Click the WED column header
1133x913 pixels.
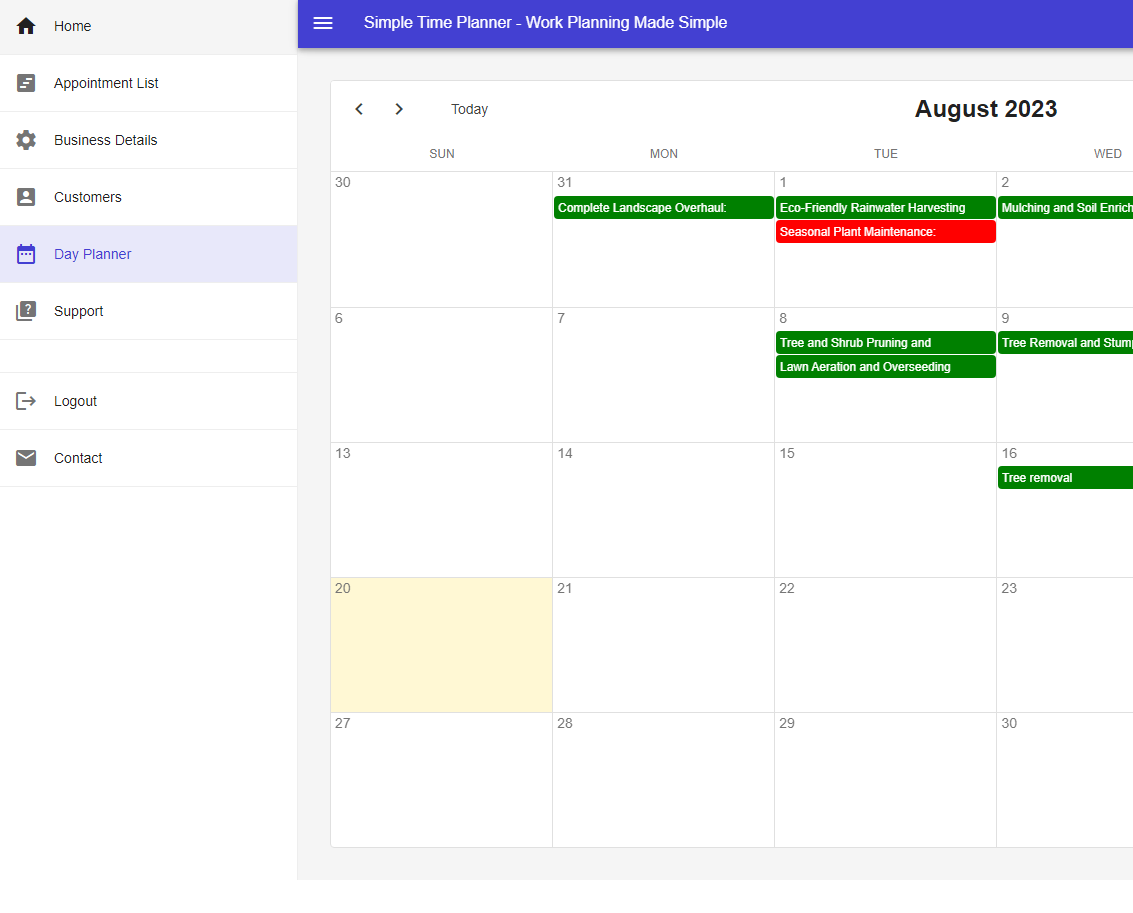click(x=1107, y=154)
